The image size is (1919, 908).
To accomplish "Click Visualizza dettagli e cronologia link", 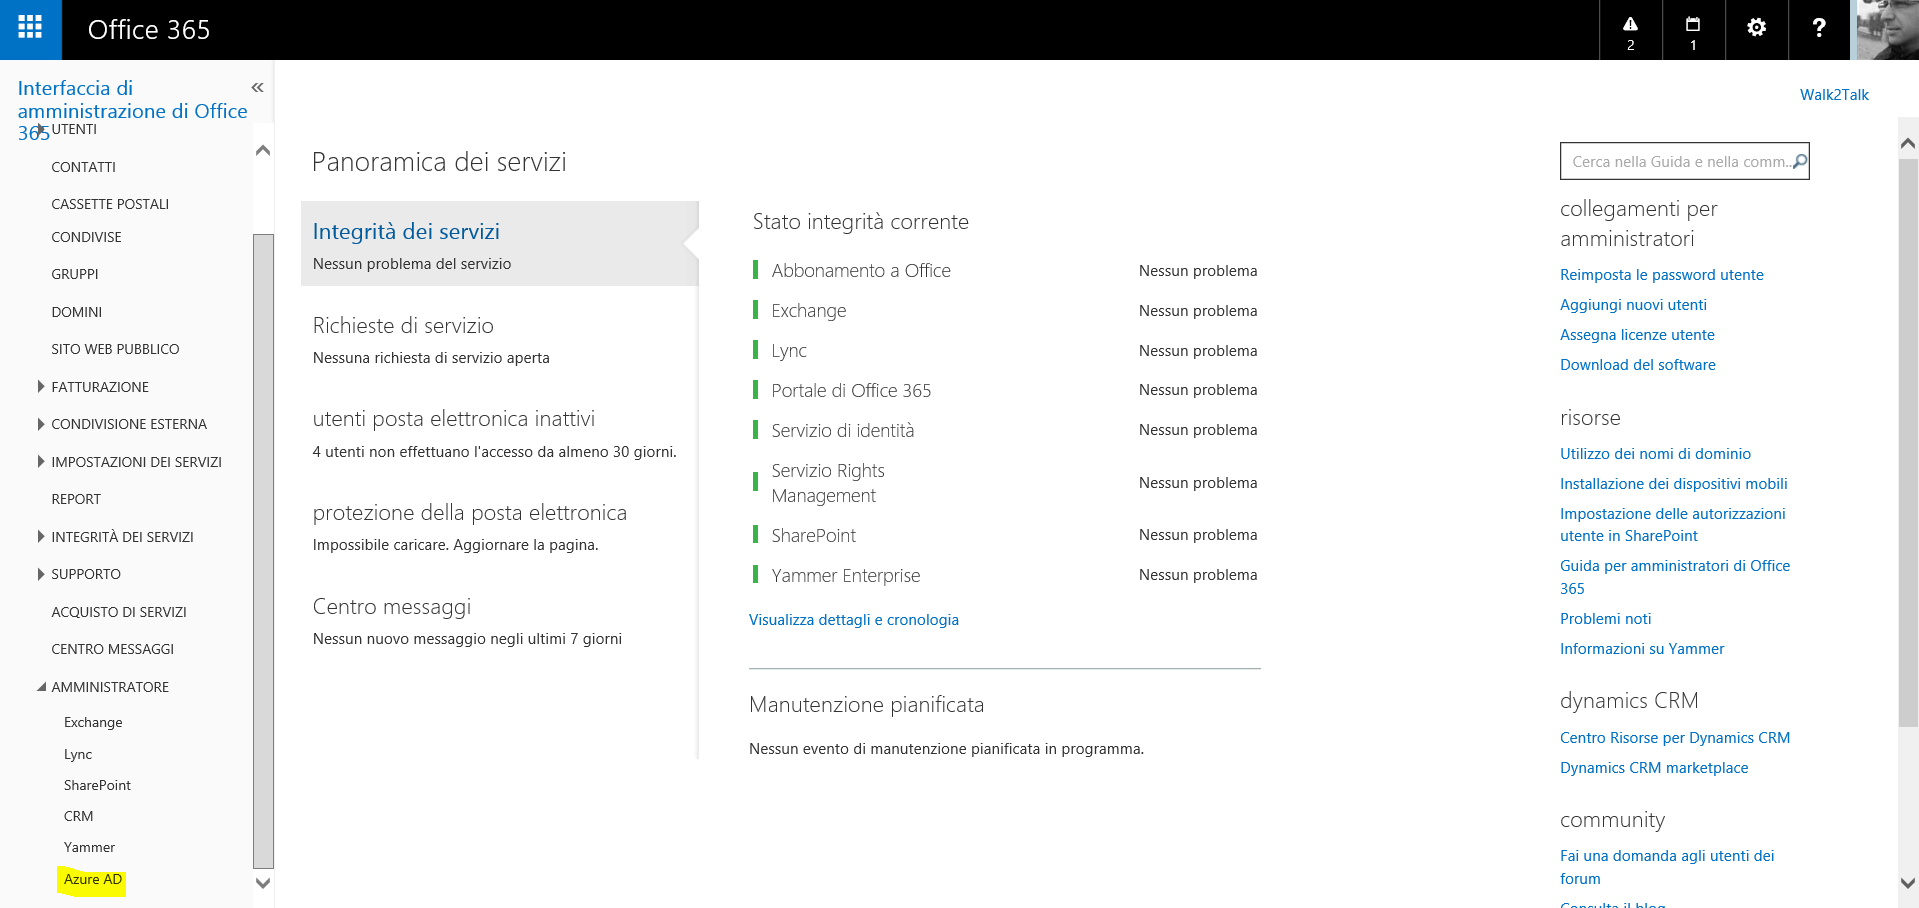I will click(x=854, y=620).
